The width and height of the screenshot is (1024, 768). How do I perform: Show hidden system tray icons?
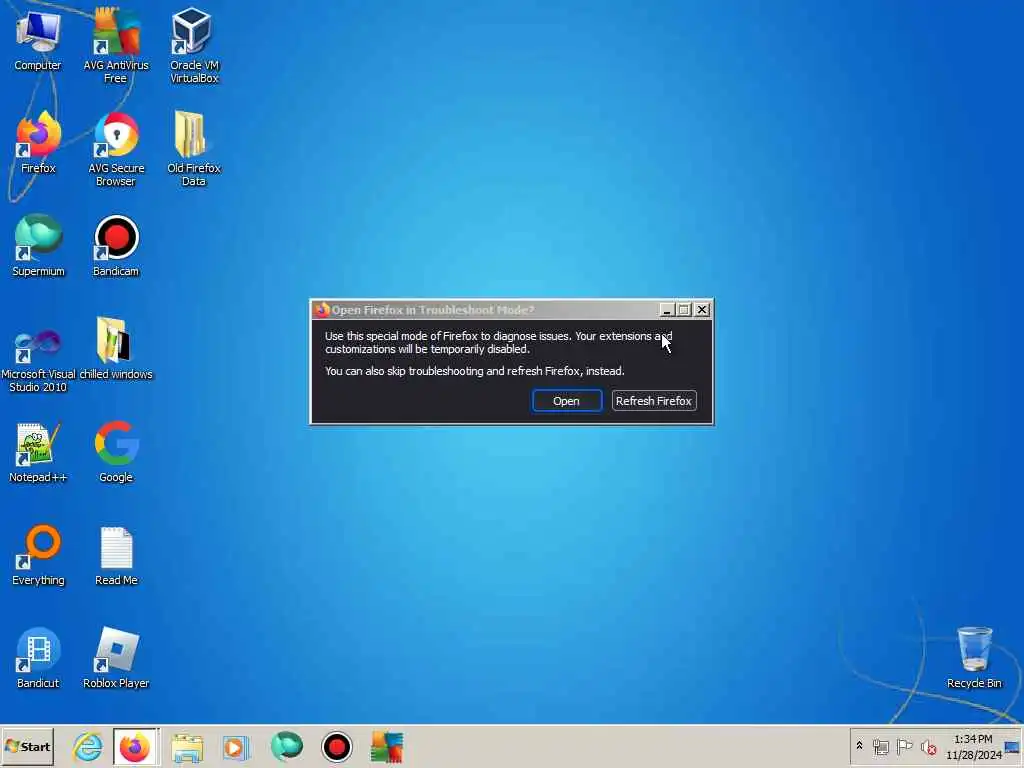pyautogui.click(x=859, y=746)
